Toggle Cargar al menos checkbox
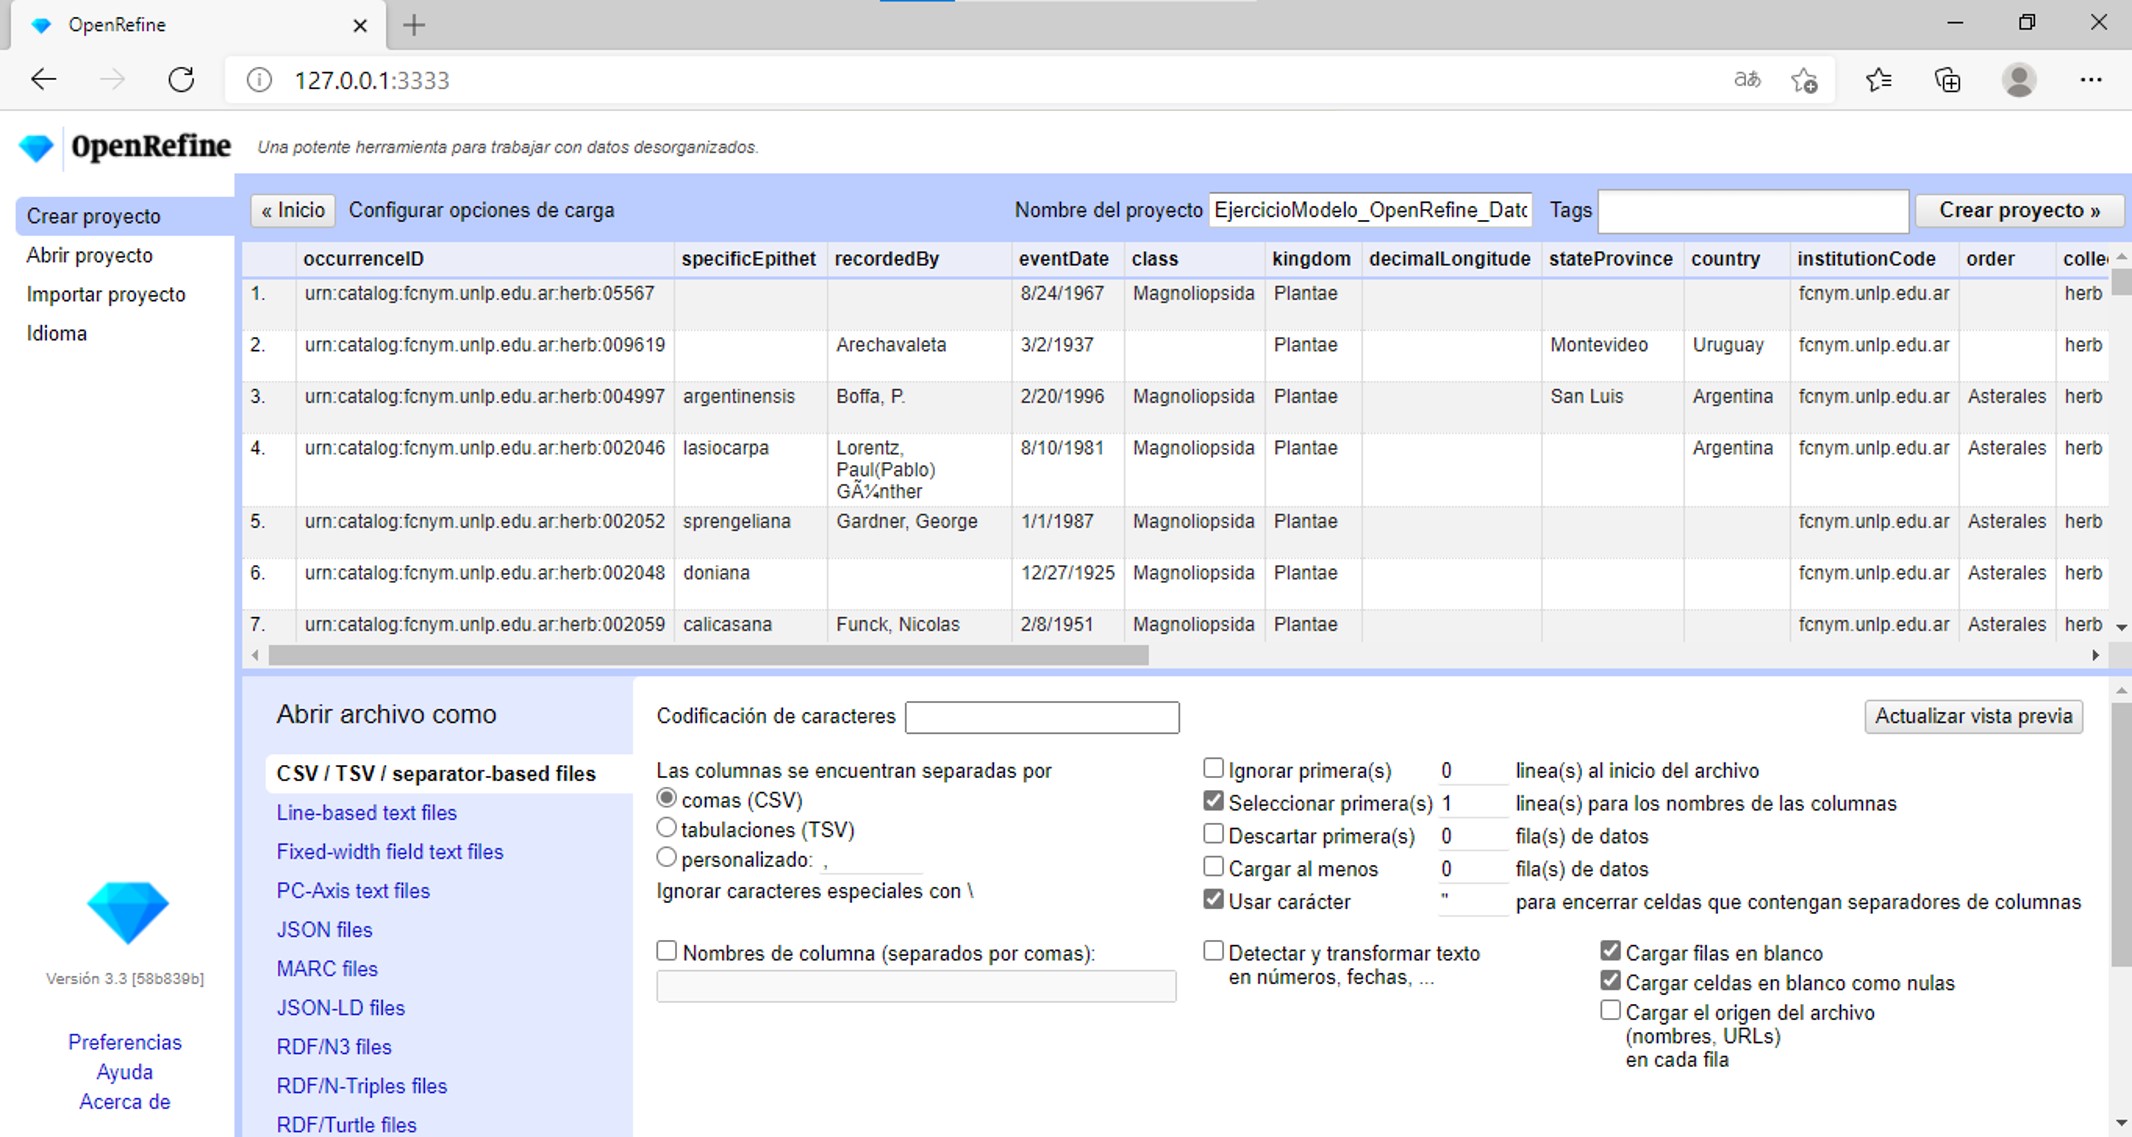This screenshot has width=2132, height=1137. [1213, 866]
